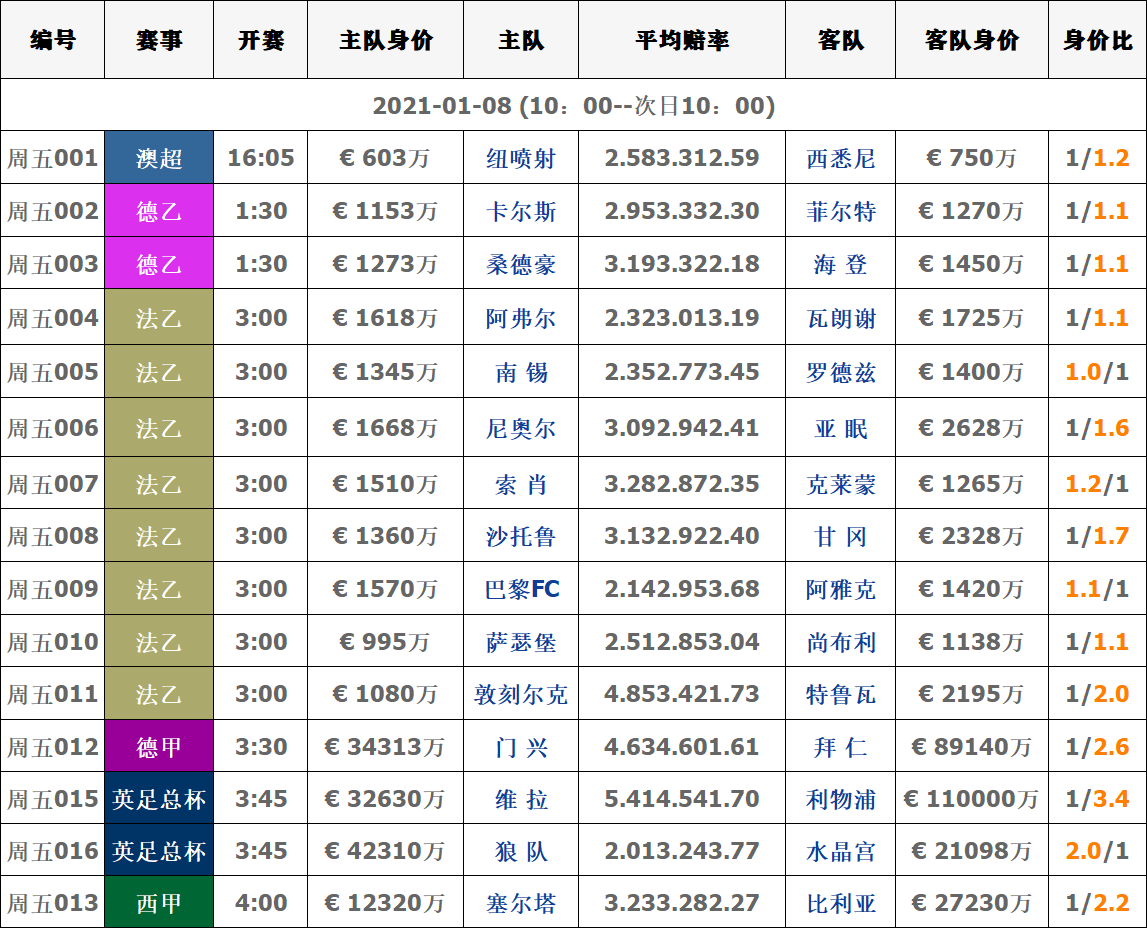Open 水晶宫 team page
The width and height of the screenshot is (1147, 928).
point(840,851)
